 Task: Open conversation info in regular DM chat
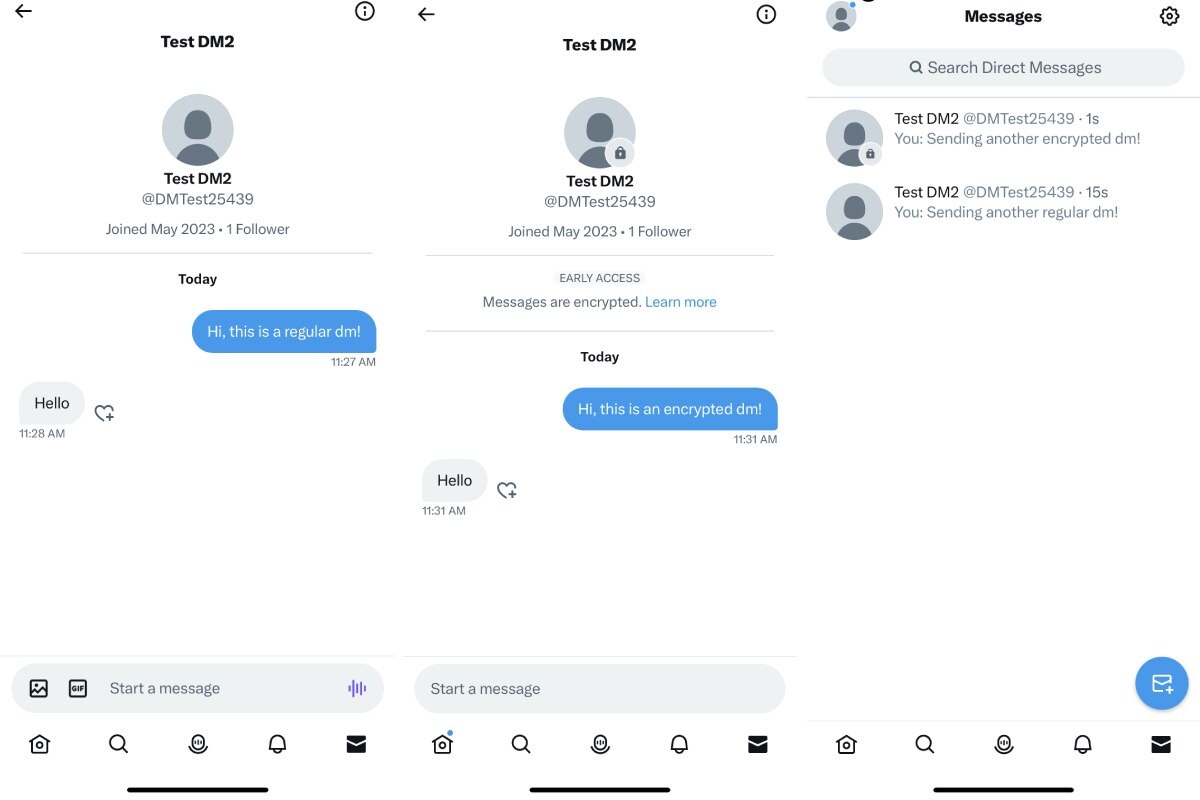pos(365,12)
